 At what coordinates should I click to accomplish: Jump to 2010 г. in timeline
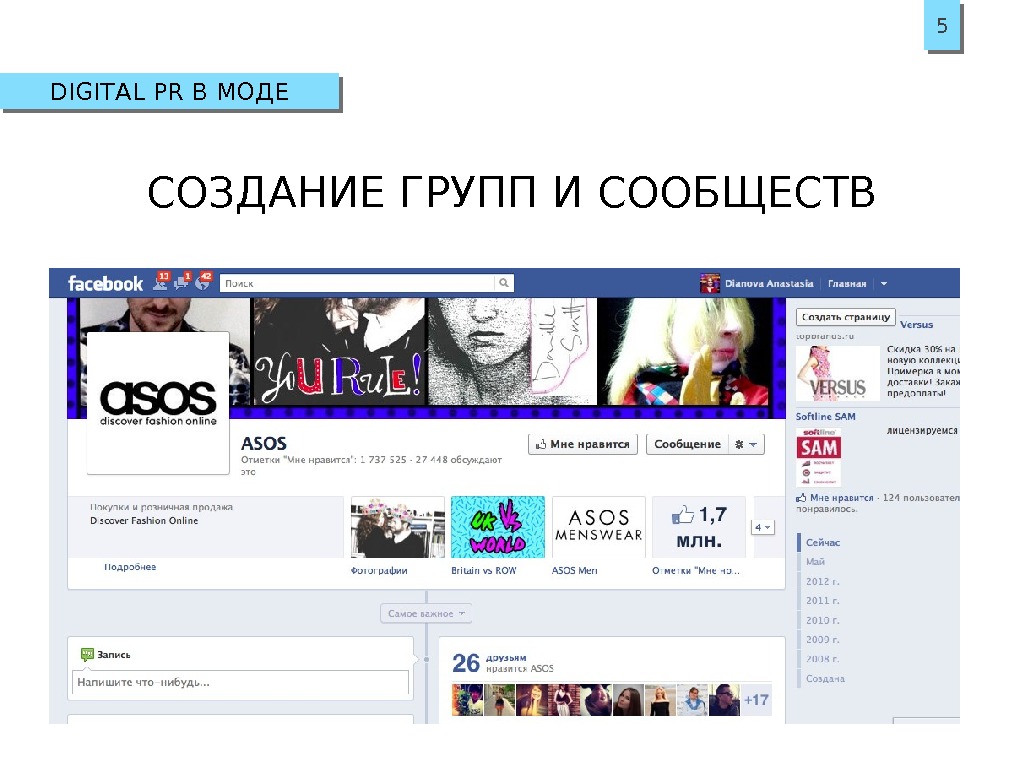(x=823, y=620)
